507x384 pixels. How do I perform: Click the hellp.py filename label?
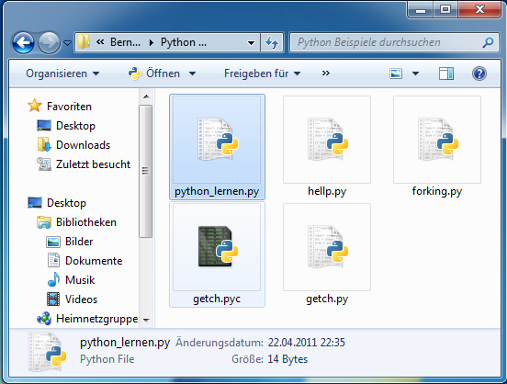[x=327, y=191]
